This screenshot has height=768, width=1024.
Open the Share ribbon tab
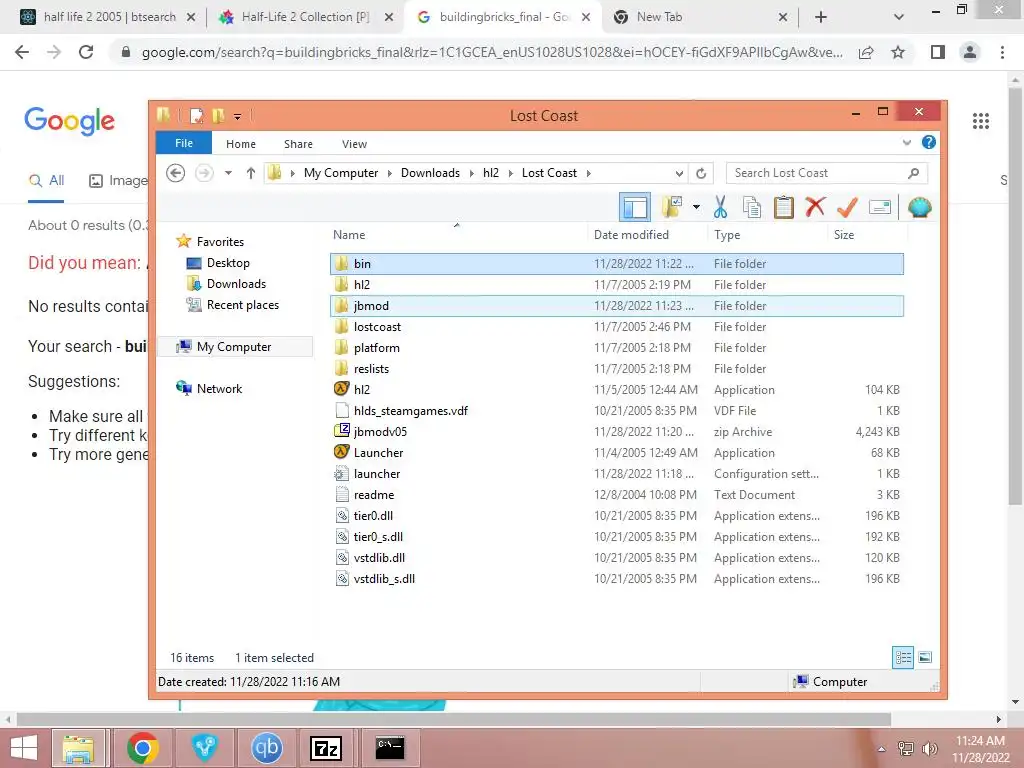(298, 144)
